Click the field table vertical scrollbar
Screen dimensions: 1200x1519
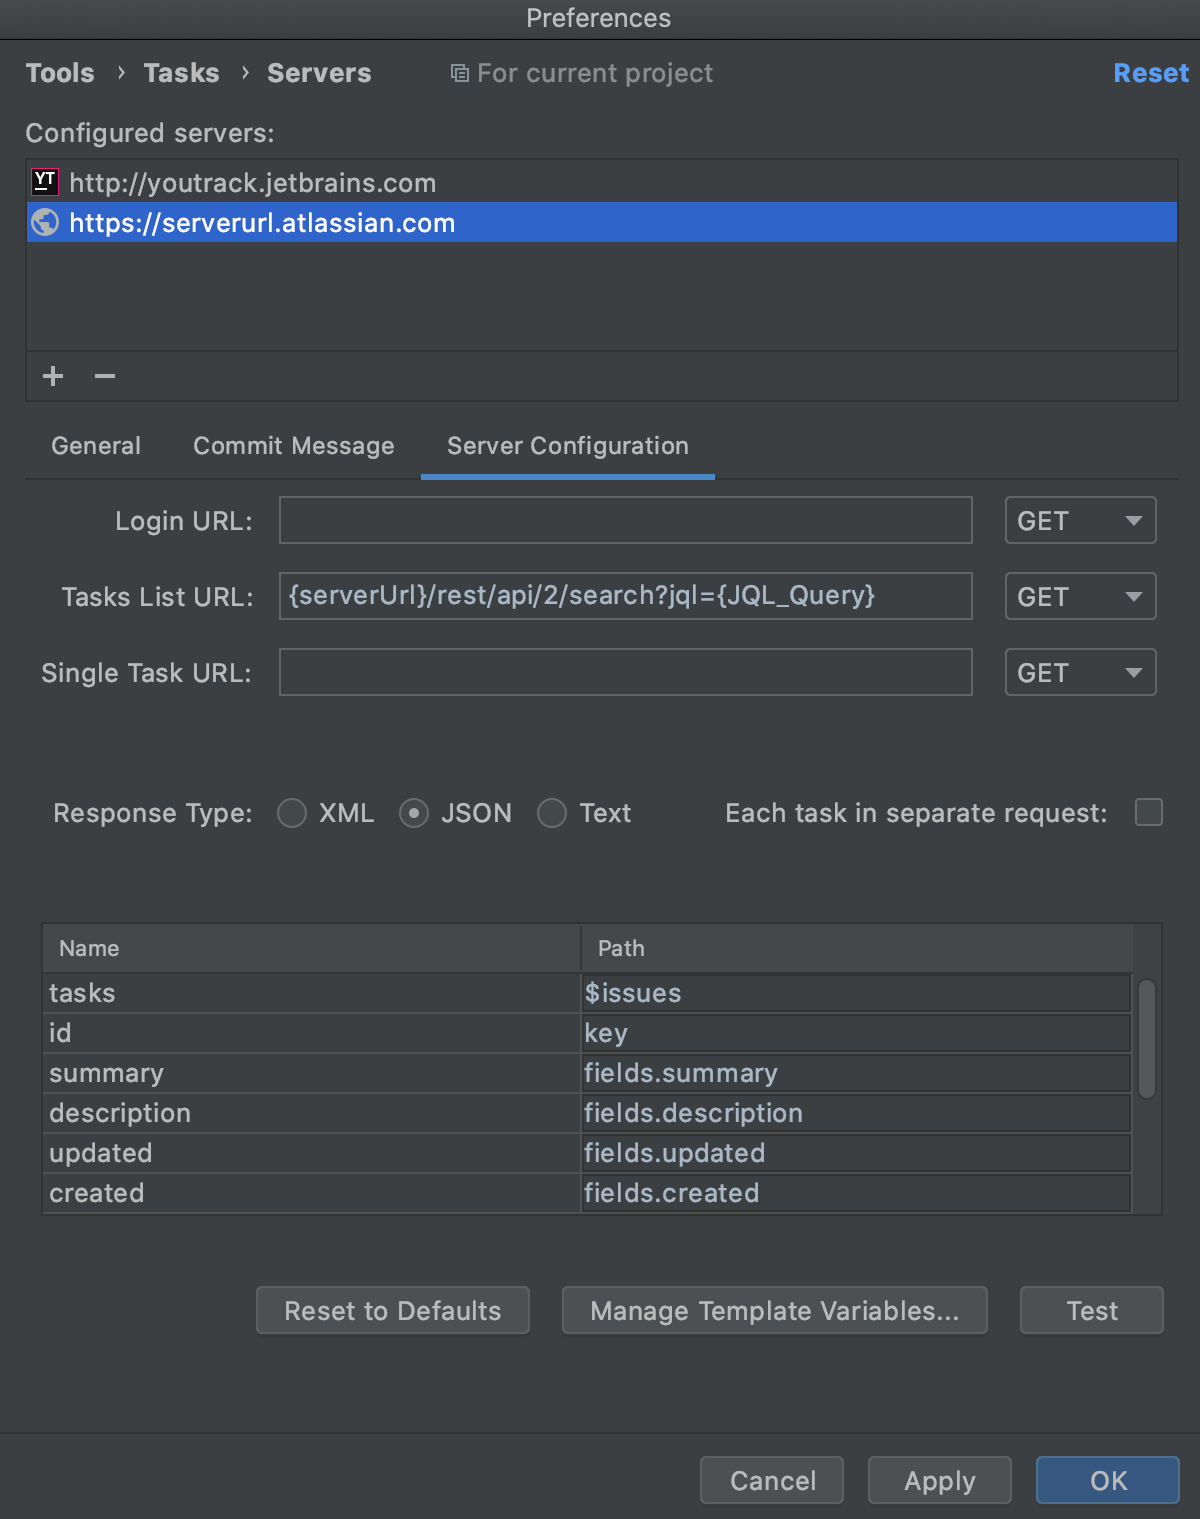point(1147,1039)
